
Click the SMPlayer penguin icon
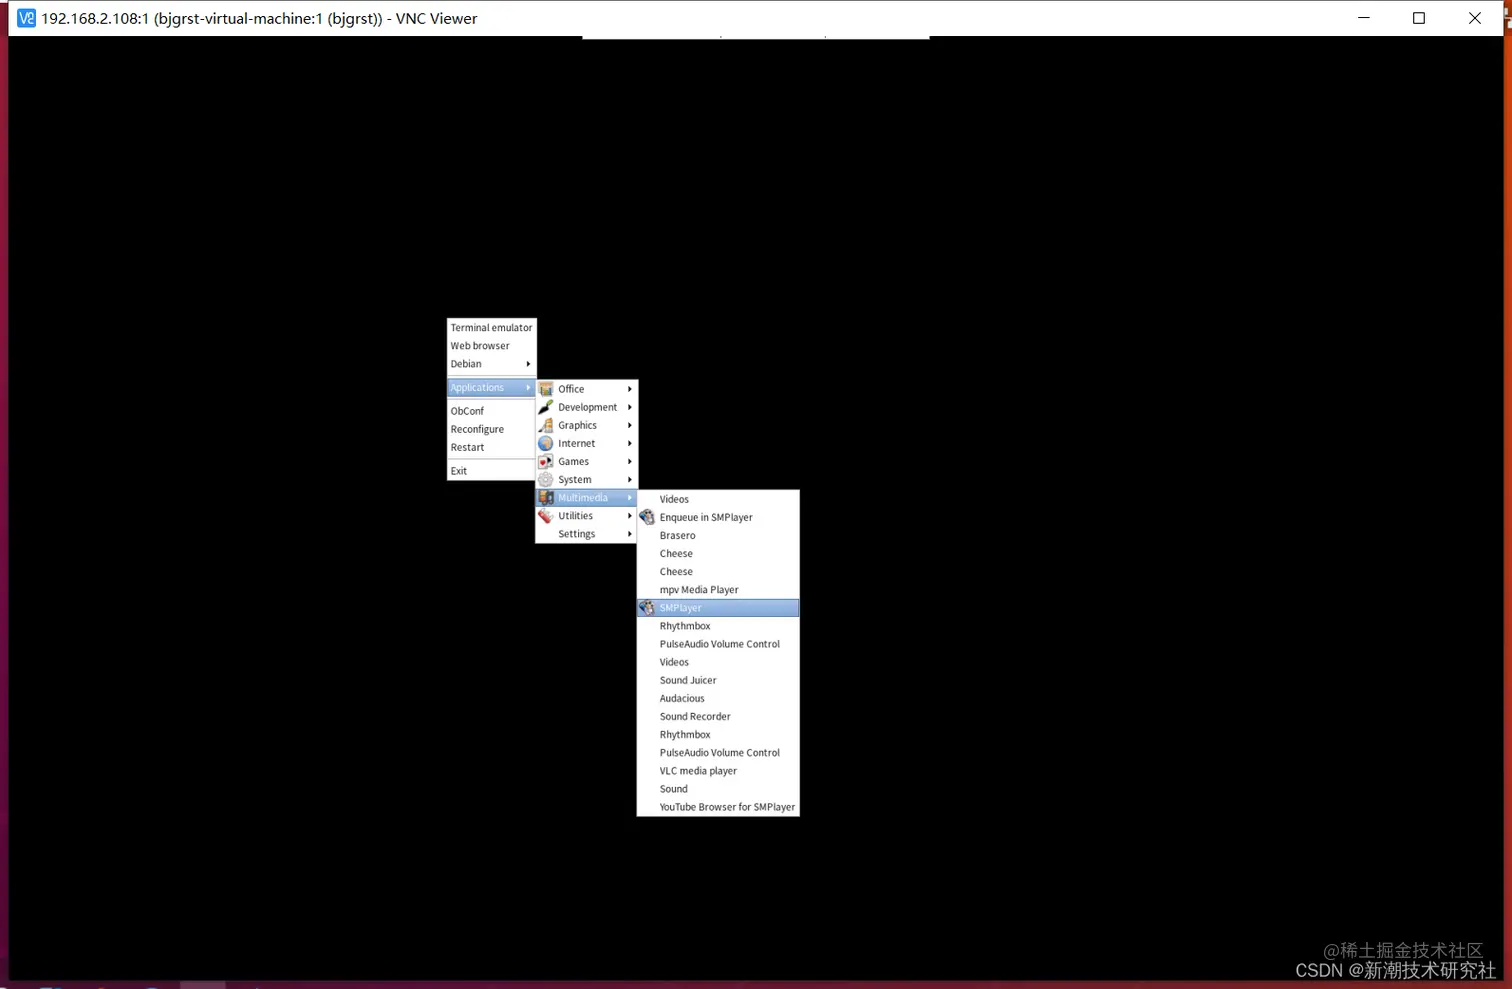[647, 607]
